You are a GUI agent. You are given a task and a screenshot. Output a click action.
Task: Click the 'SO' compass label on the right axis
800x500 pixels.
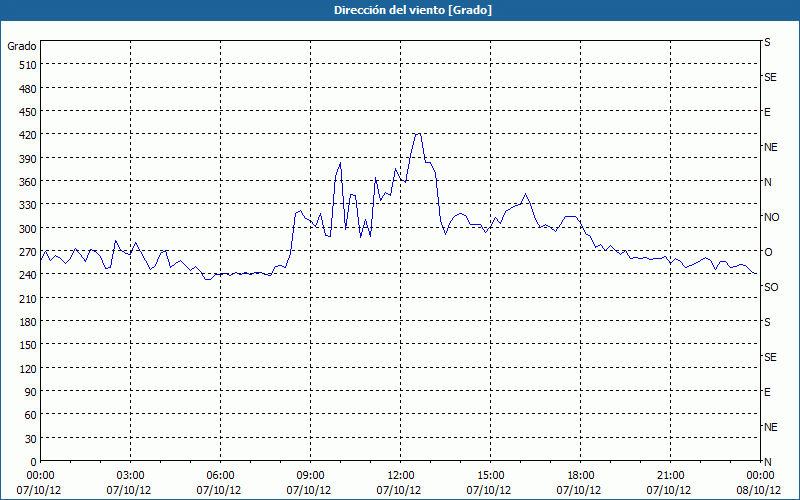pos(771,288)
